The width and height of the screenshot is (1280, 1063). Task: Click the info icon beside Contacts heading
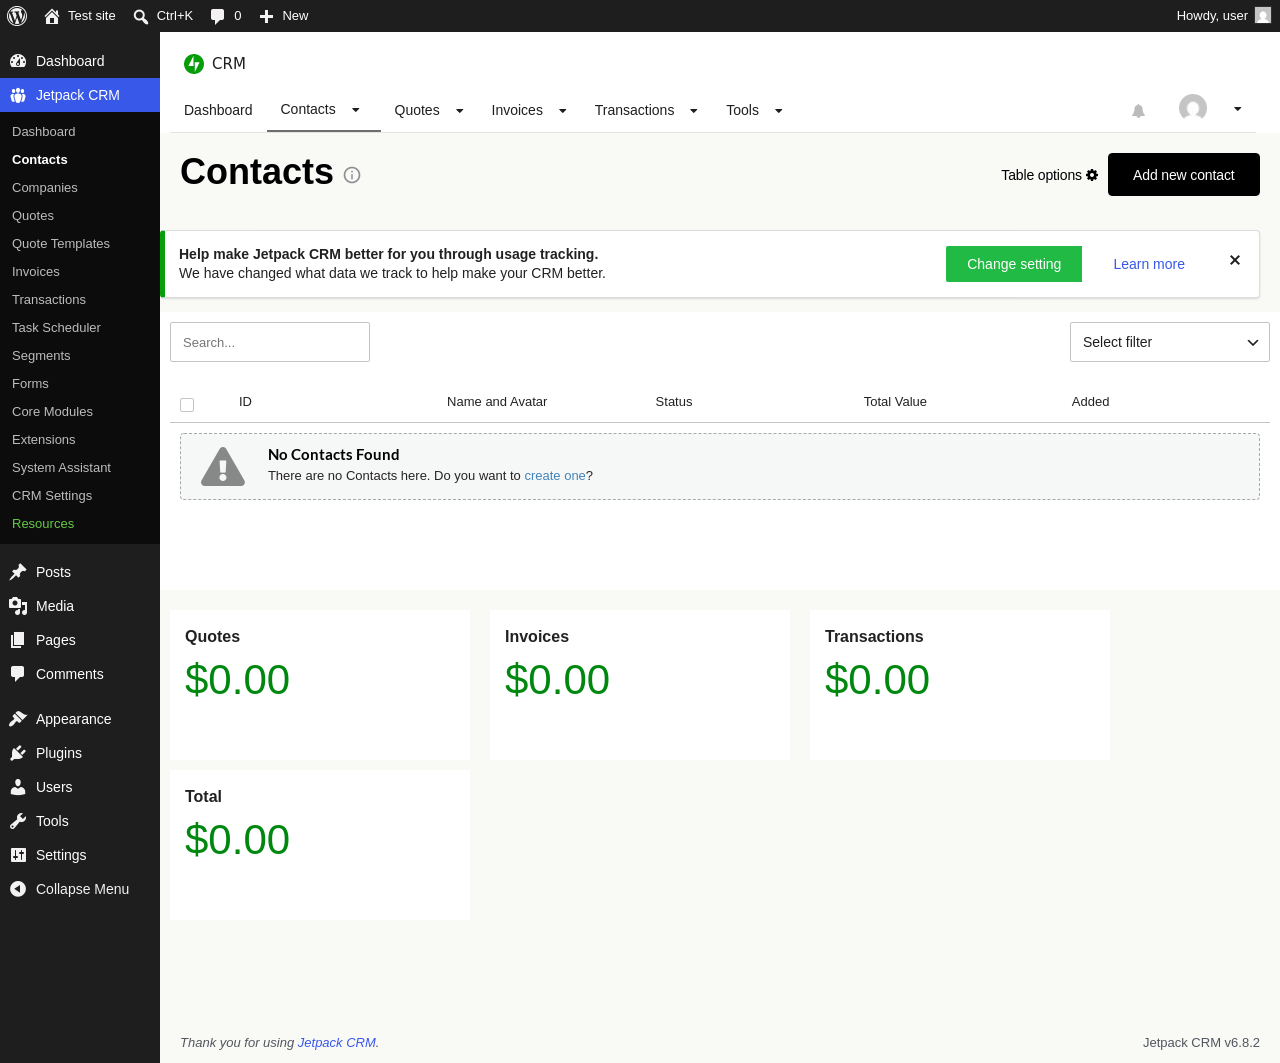(x=352, y=175)
